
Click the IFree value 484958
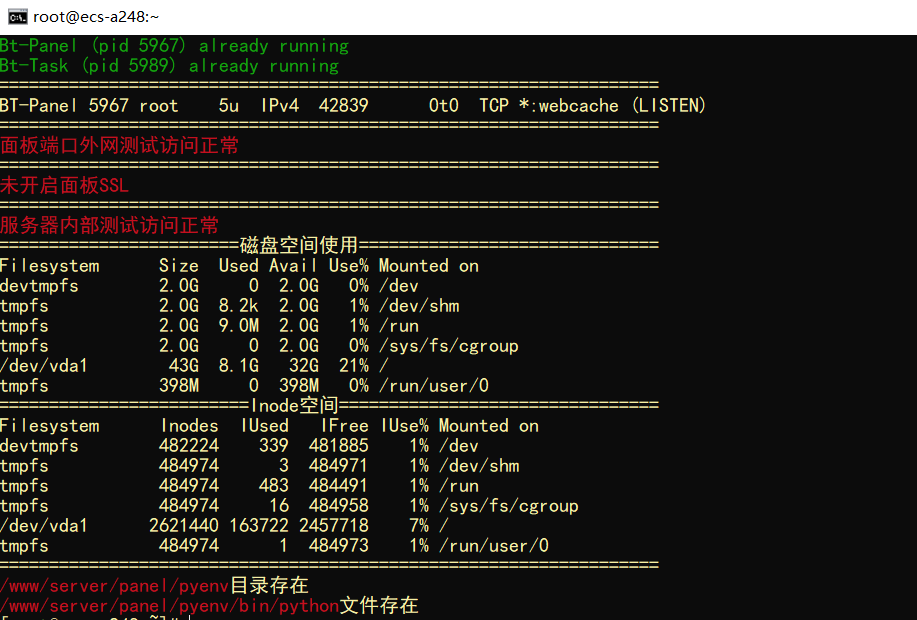[x=339, y=505]
